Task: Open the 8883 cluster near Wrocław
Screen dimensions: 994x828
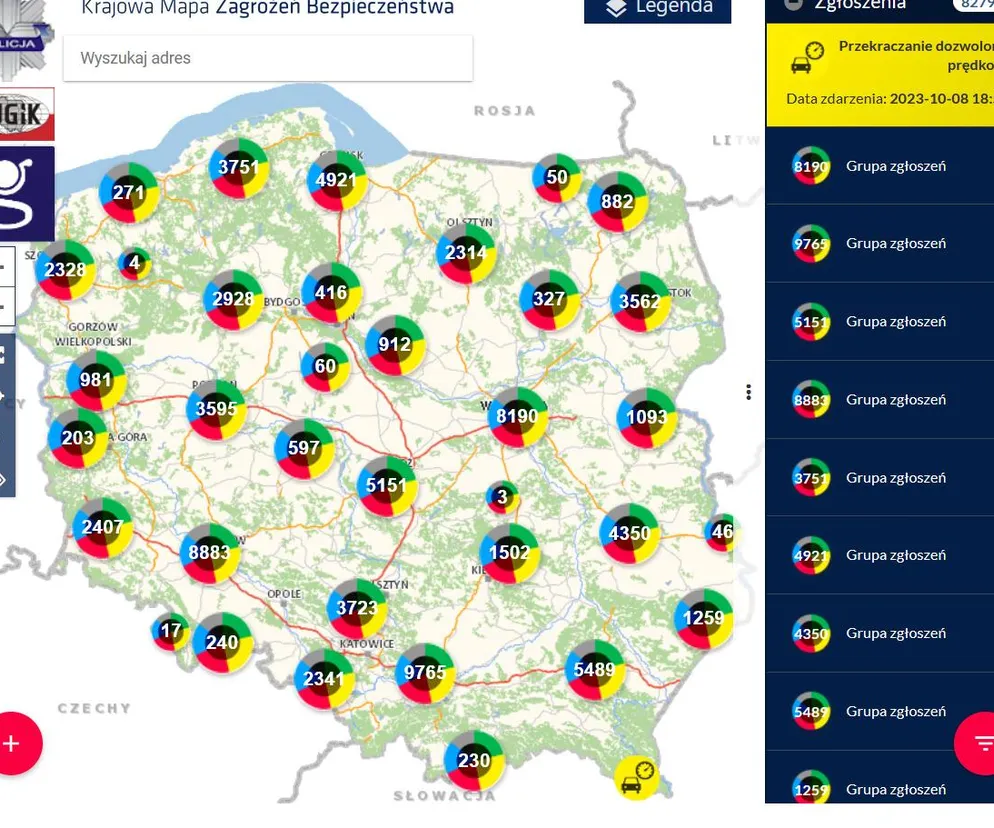Action: pos(209,553)
